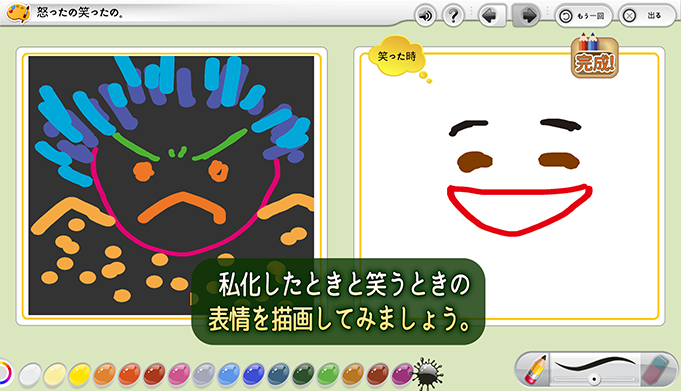Click the 笑った時 thought bubble label

(x=396, y=56)
